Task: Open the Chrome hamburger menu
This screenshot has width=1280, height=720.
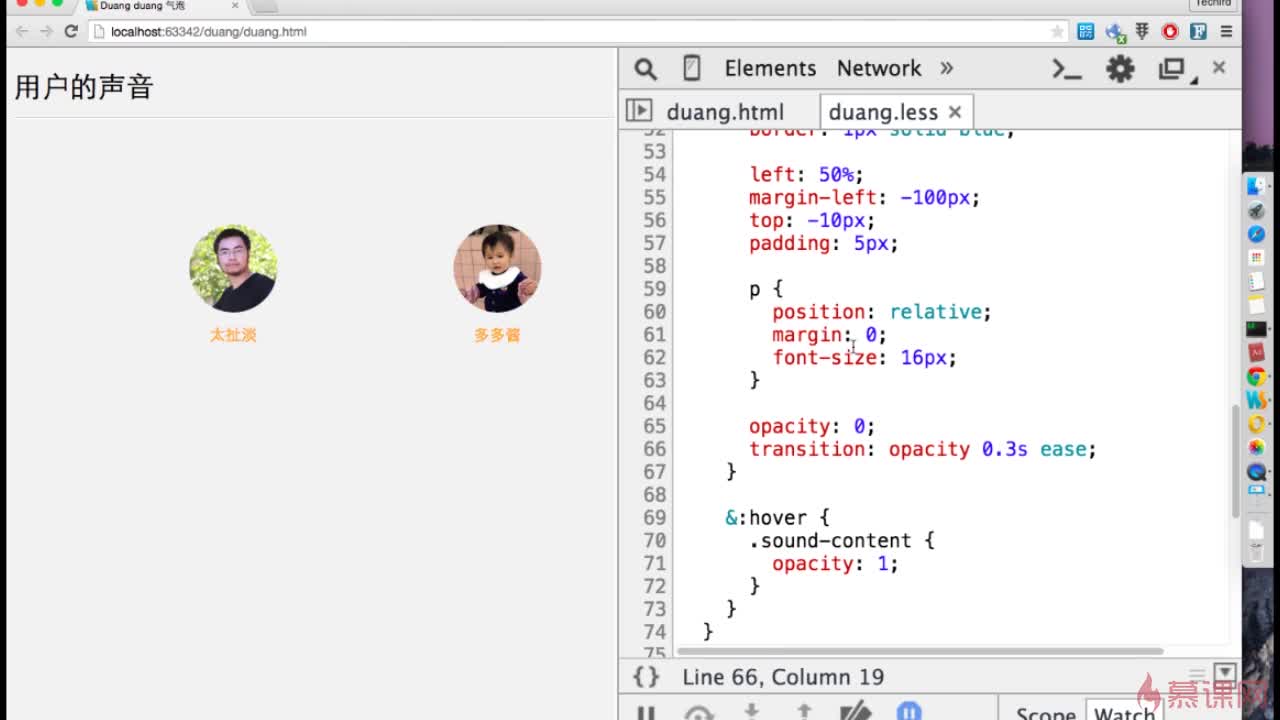Action: click(x=1226, y=31)
